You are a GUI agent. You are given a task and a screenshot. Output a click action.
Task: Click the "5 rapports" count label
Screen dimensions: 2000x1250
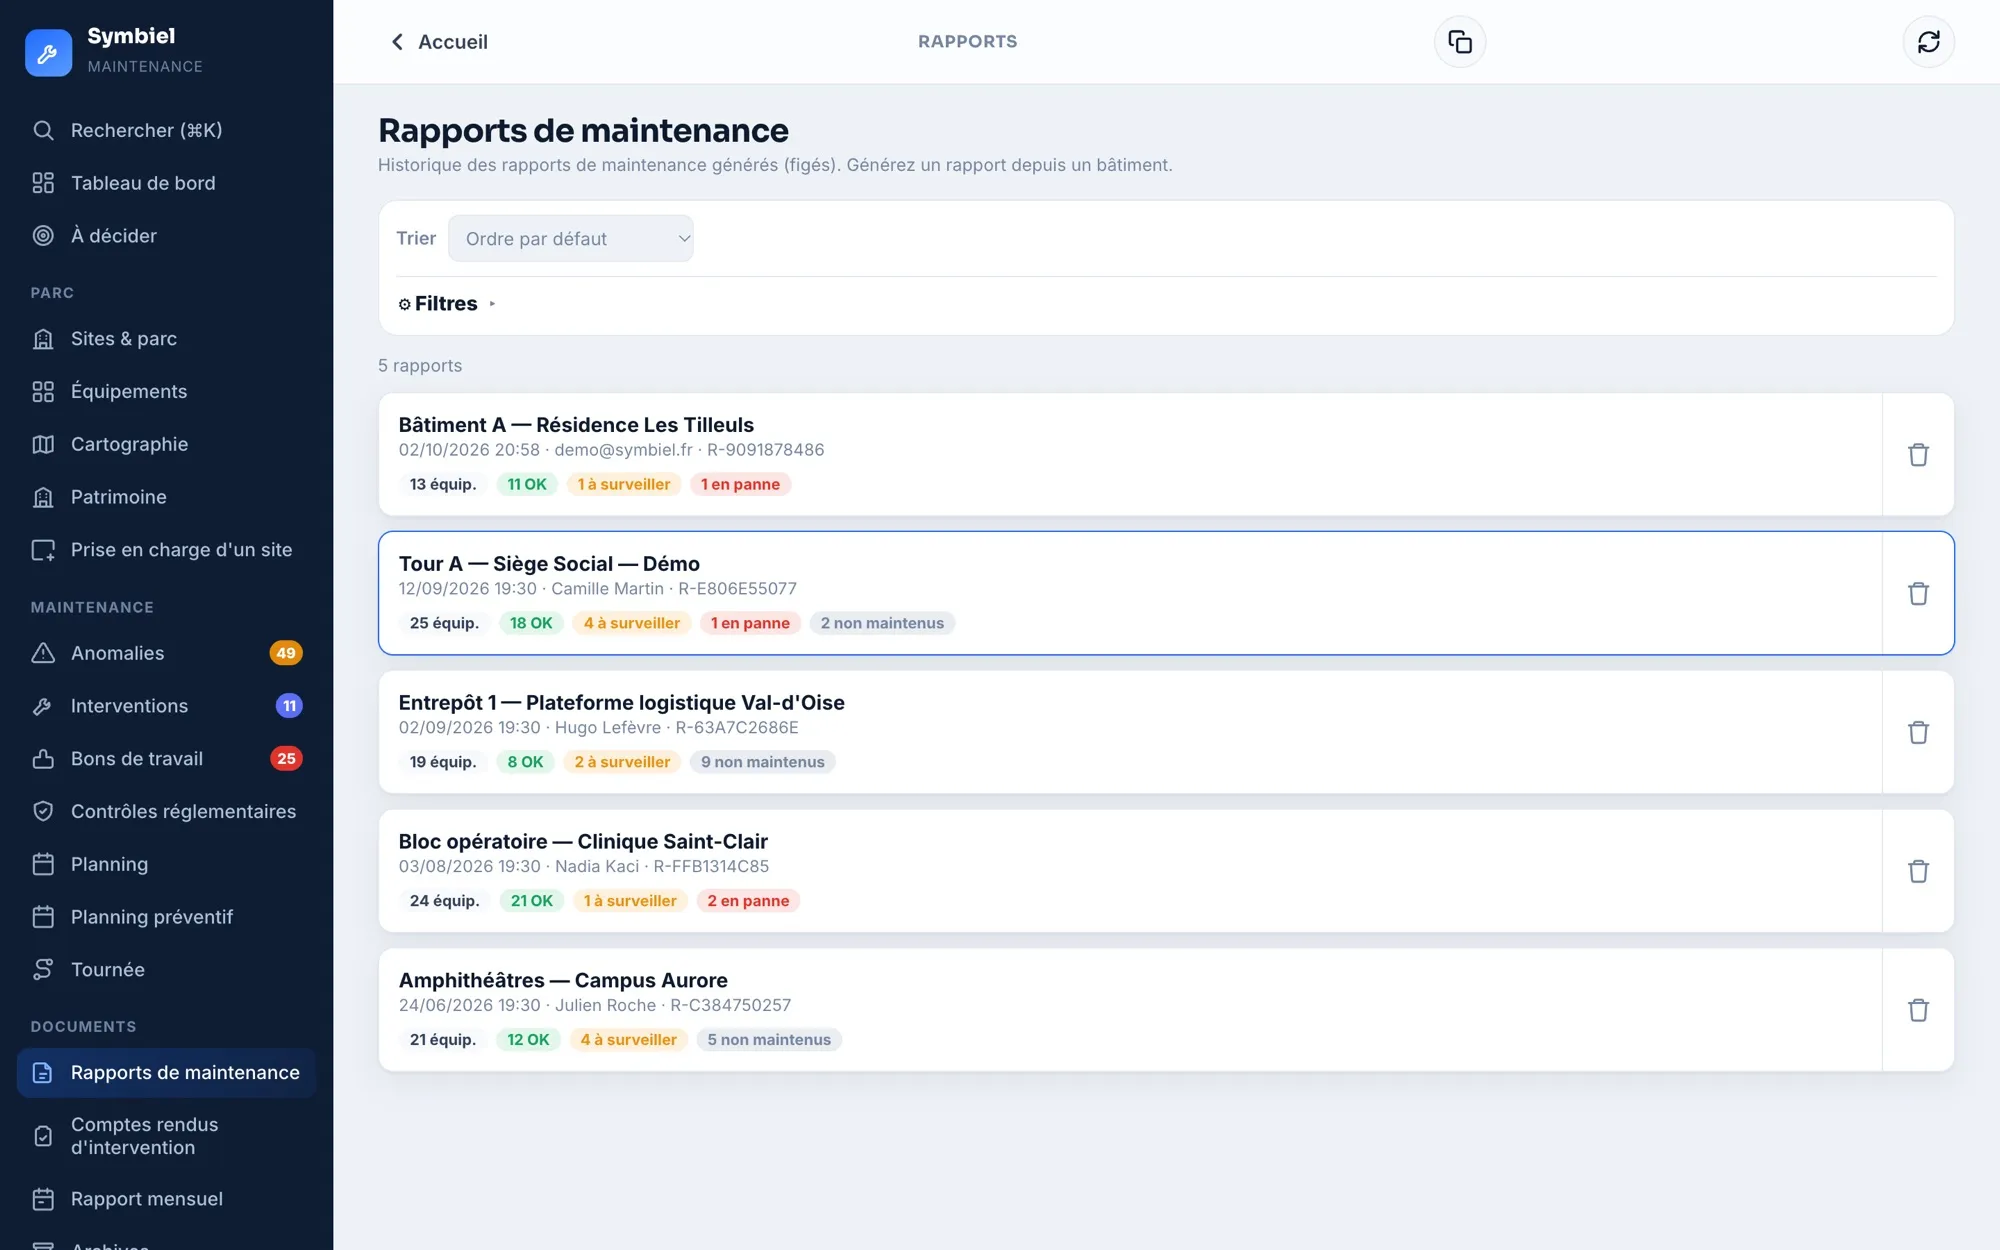(x=420, y=366)
